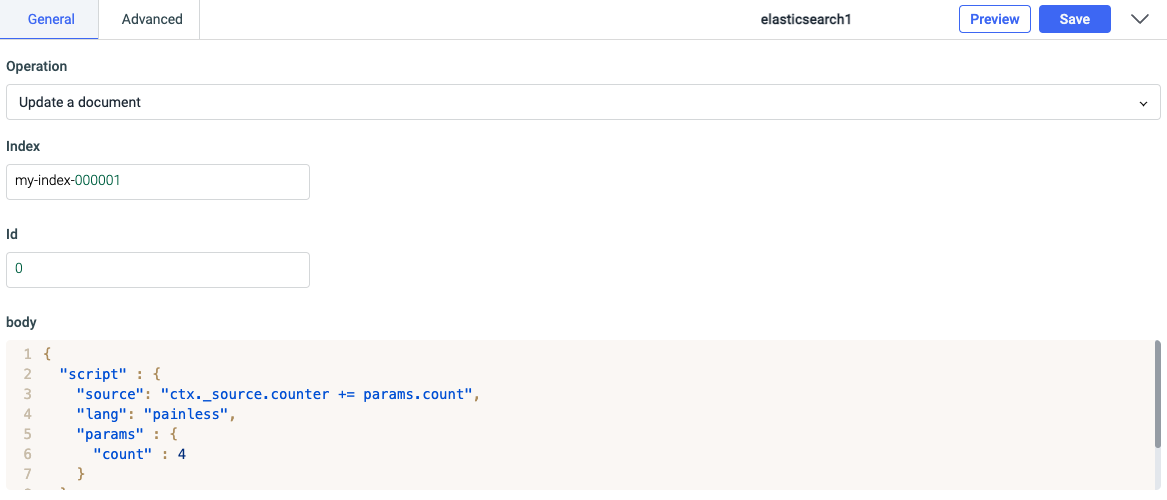Open the Operation dropdown arrow
1167x500 pixels.
[1143, 103]
